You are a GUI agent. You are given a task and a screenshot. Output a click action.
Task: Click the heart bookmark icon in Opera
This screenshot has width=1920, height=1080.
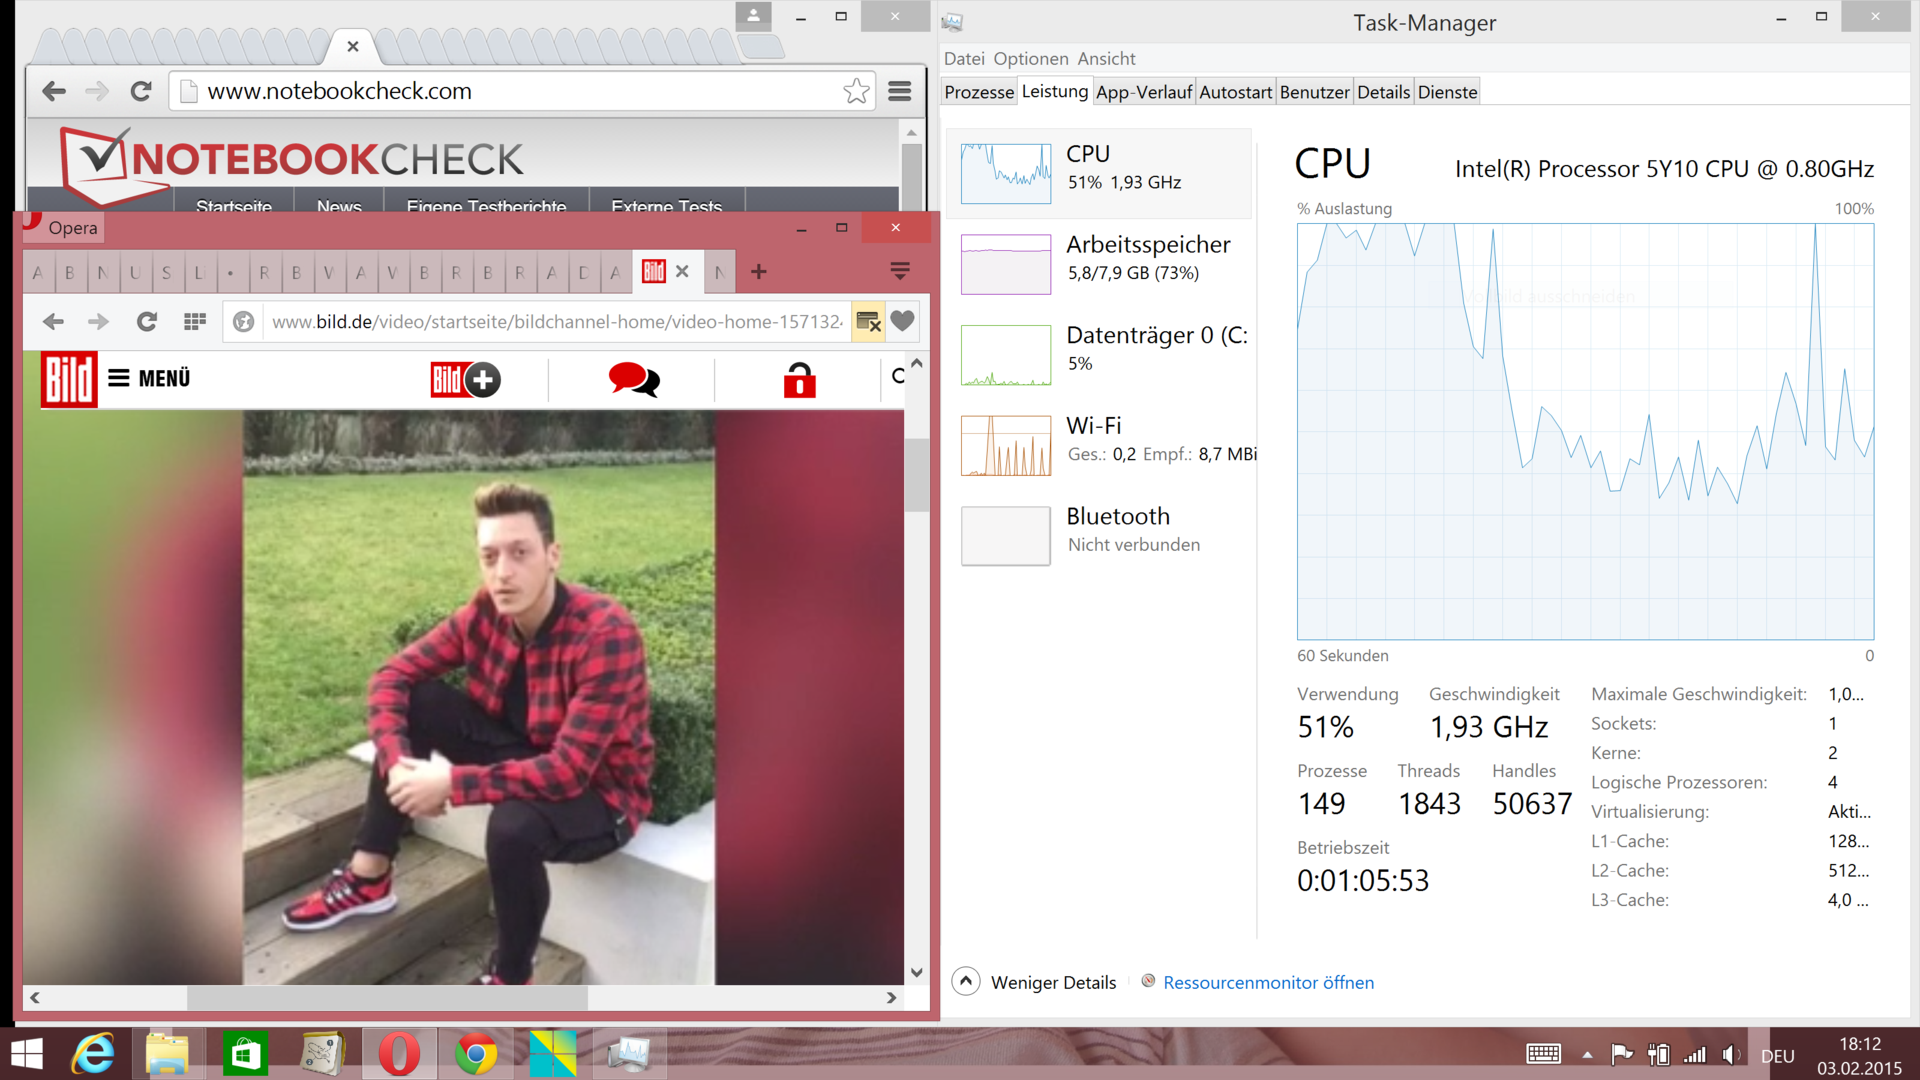(x=902, y=322)
